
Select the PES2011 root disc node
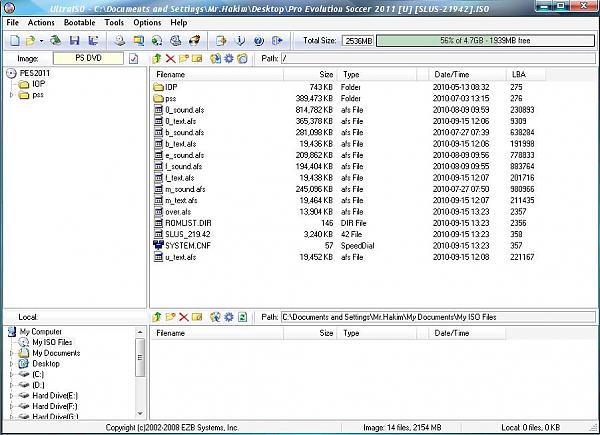pos(29,73)
